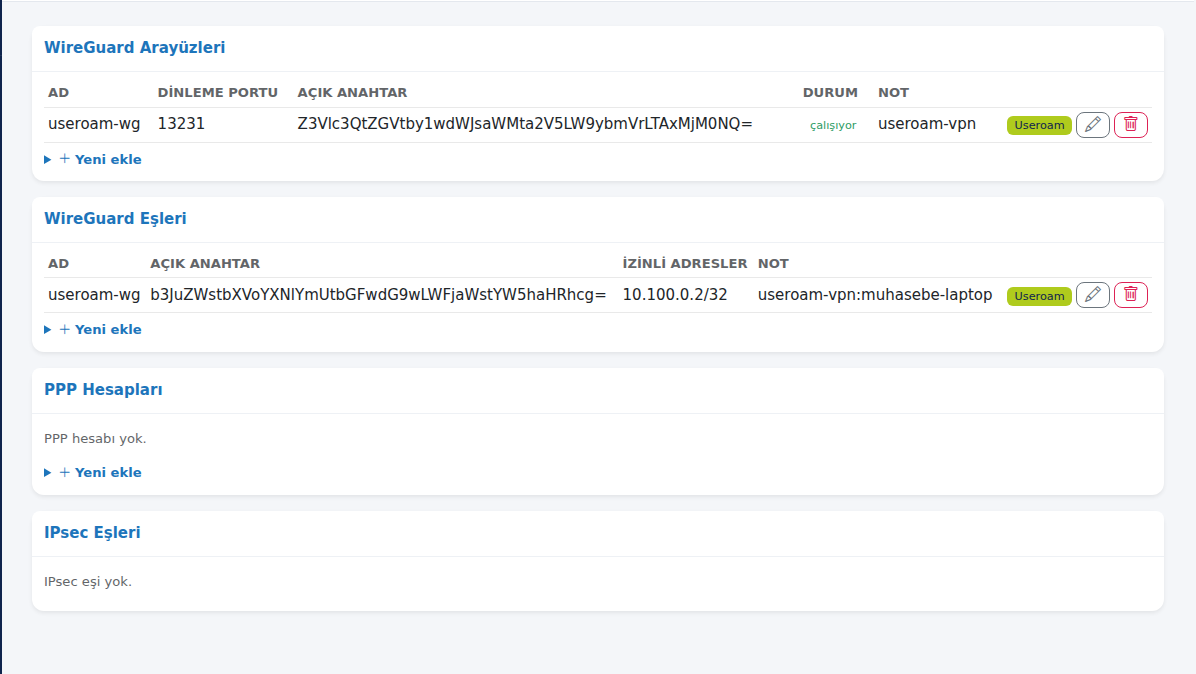
Task: Click the İZİNLİ ADRESLER column header
Action: click(685, 263)
